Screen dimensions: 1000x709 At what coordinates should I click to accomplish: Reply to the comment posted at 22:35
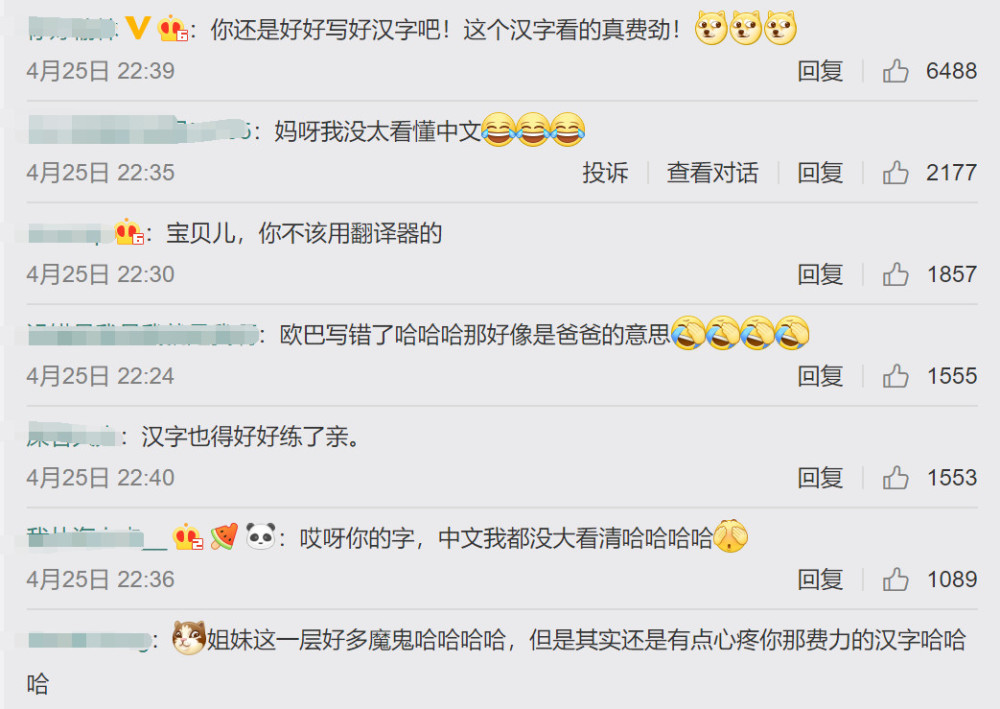820,172
